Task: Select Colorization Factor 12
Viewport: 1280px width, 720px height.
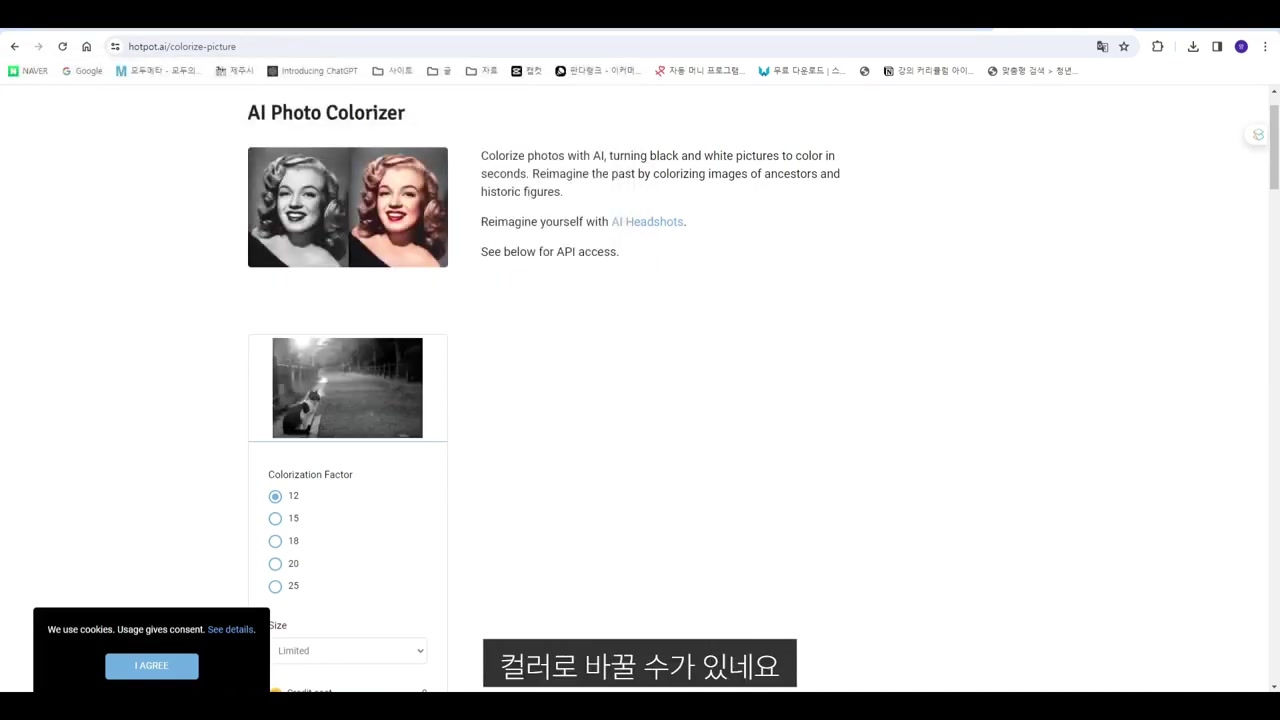Action: [x=275, y=496]
